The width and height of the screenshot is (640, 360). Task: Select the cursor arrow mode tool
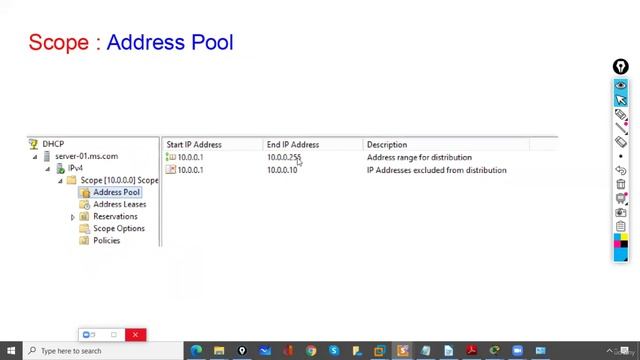click(620, 100)
